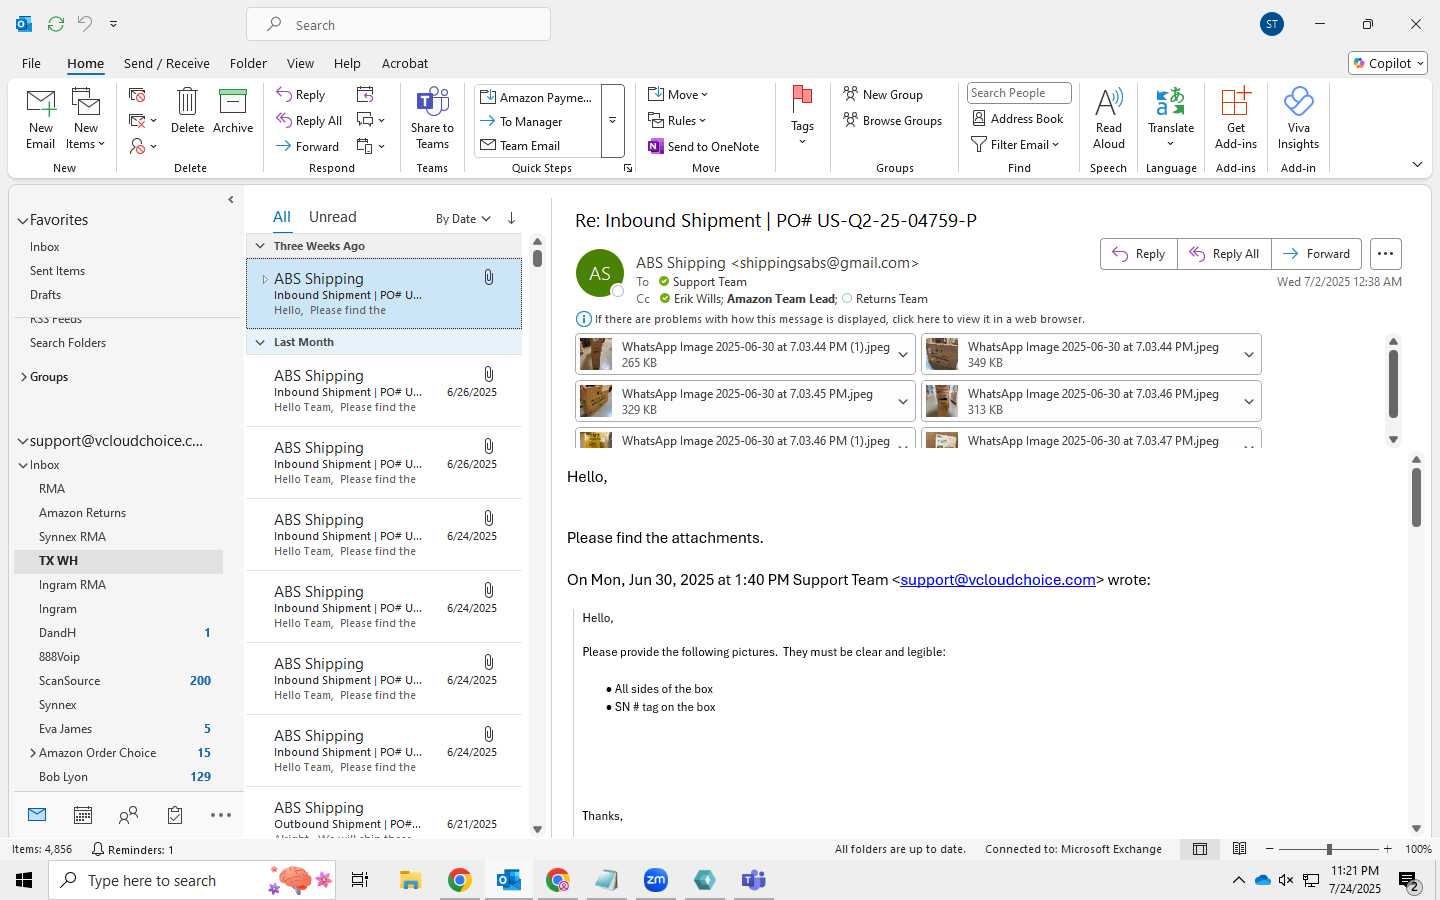Open support@vcloudchoice.com email link

tap(998, 580)
